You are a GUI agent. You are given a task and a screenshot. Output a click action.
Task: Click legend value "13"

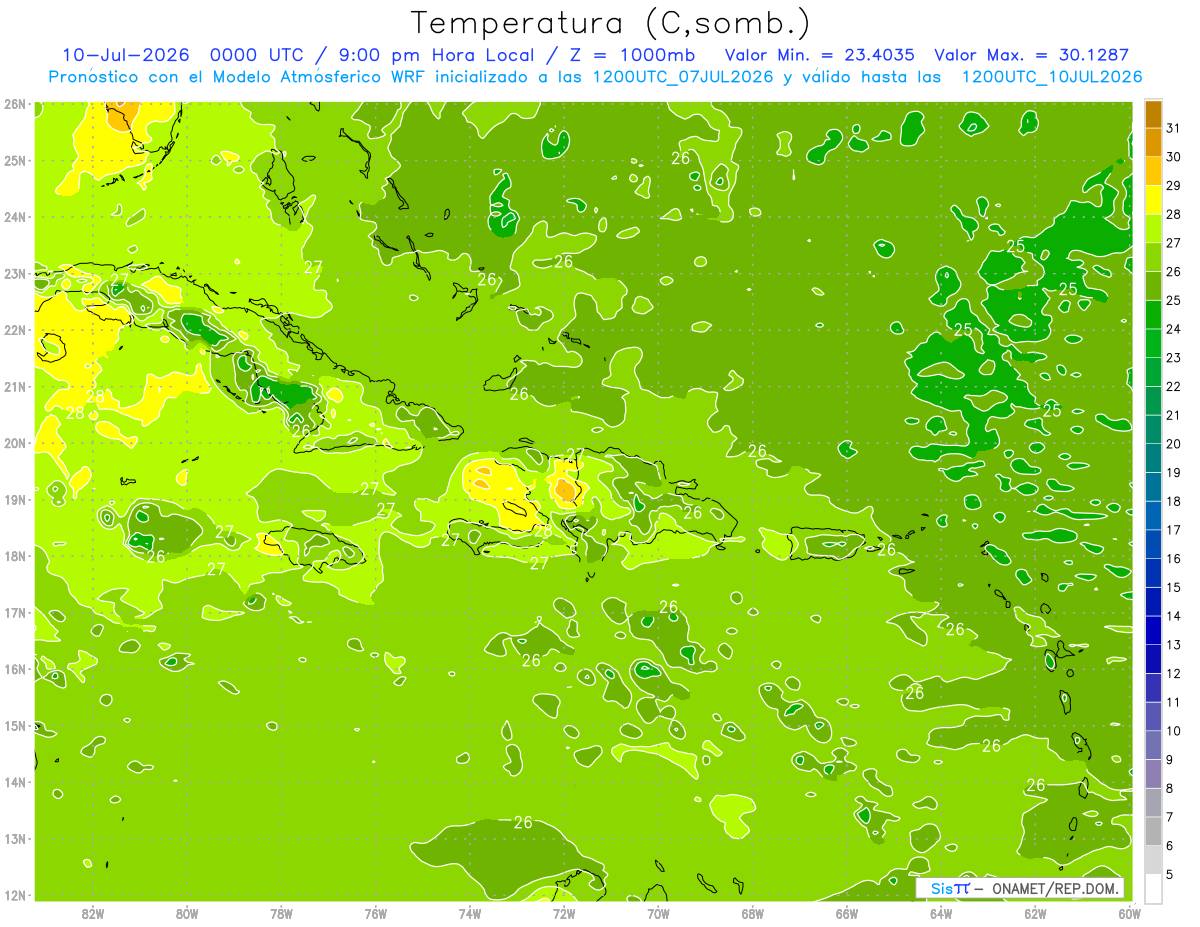click(1174, 645)
